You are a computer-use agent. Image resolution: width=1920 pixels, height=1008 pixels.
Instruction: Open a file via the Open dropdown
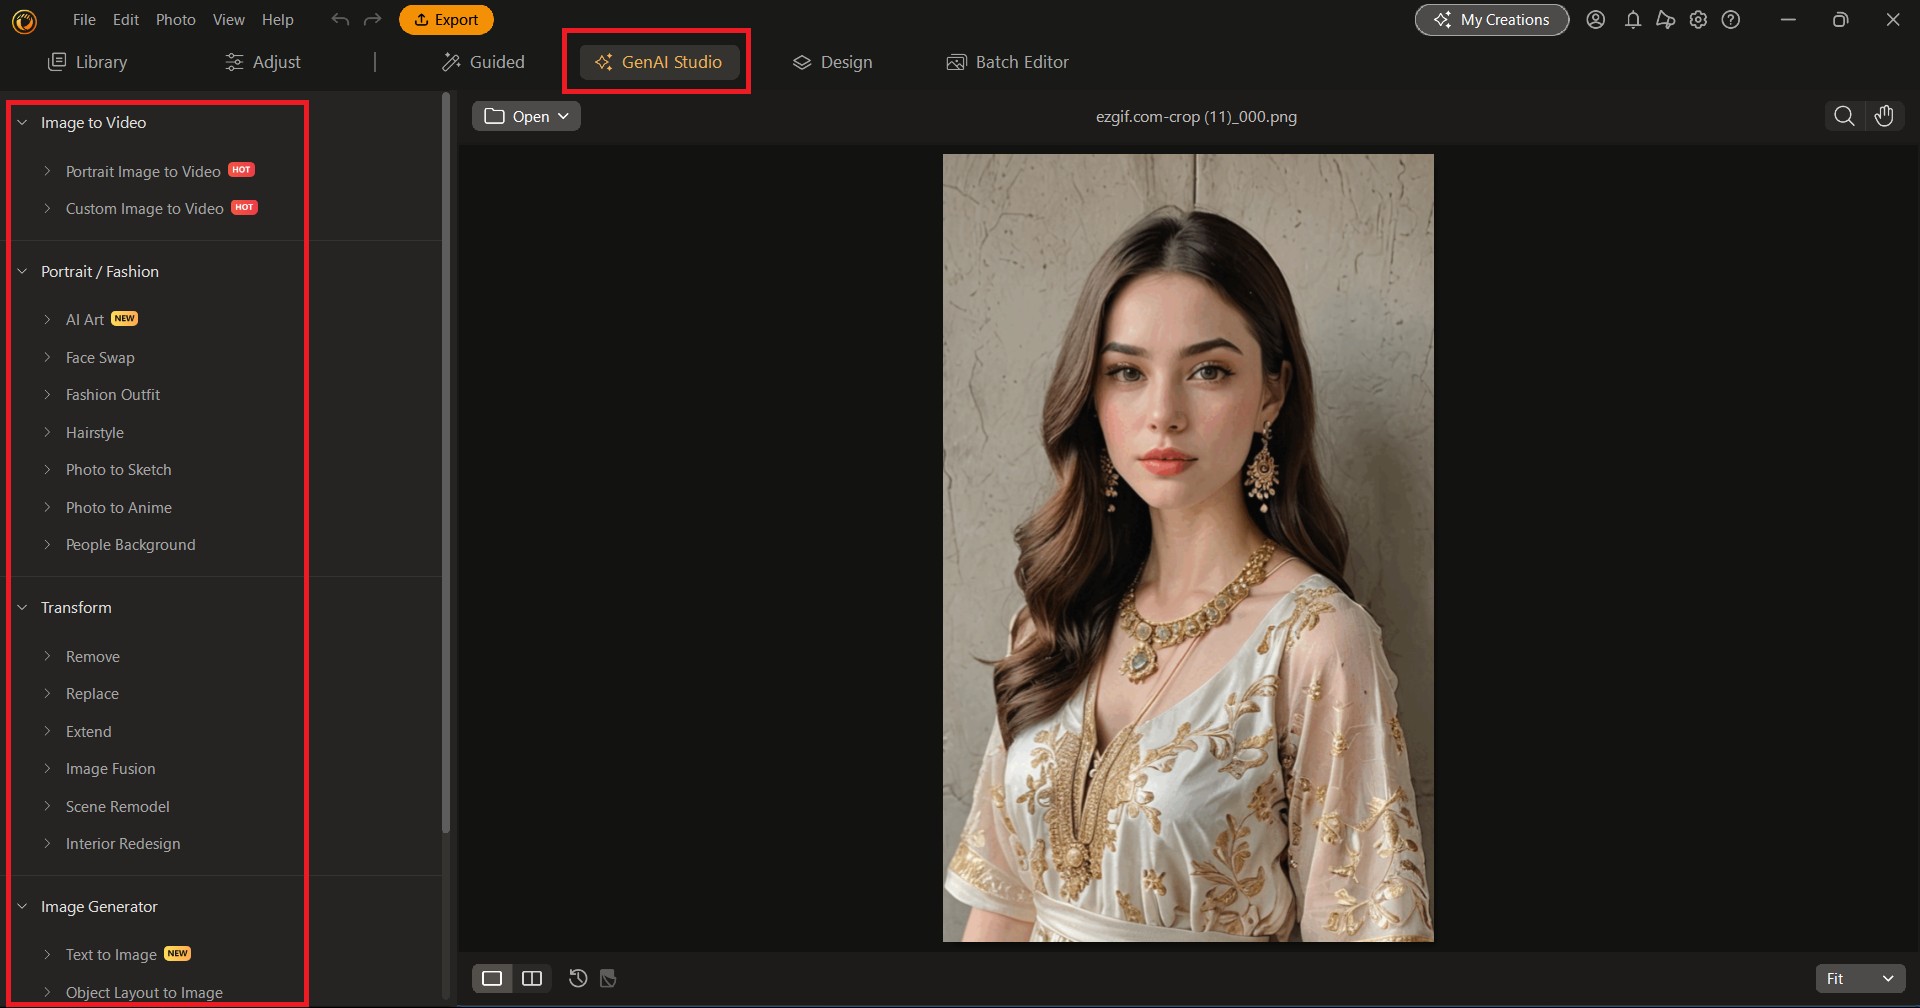525,115
